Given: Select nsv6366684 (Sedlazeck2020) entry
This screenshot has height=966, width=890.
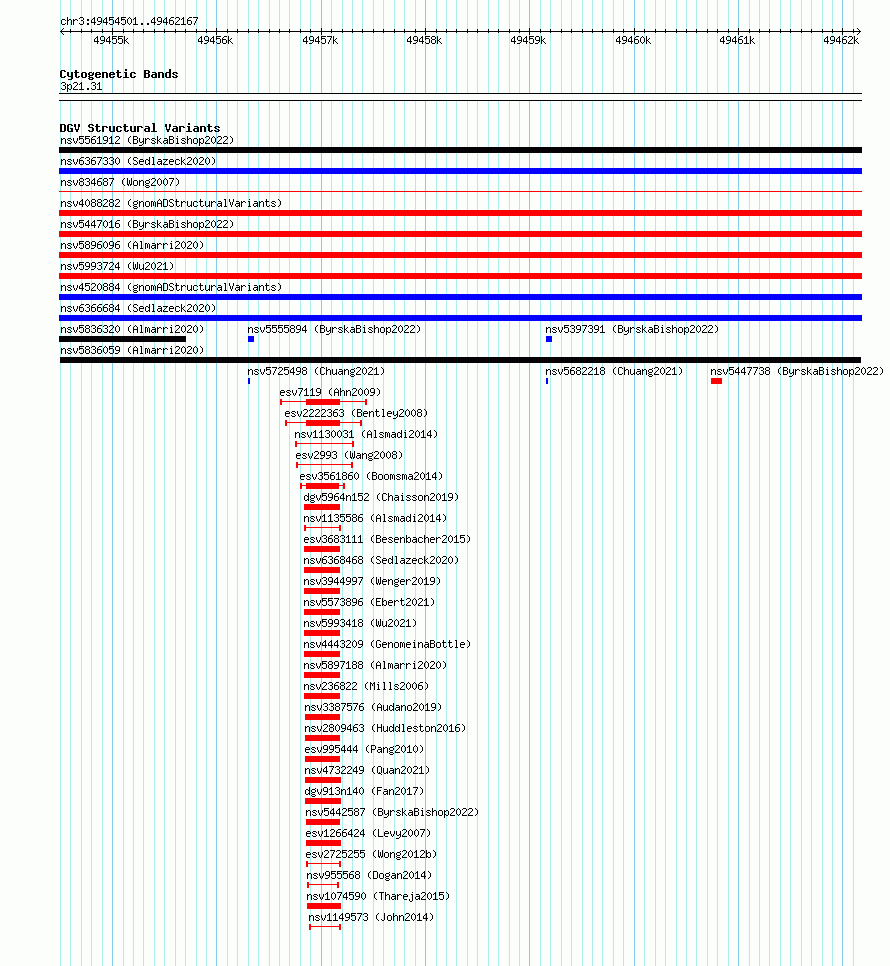Looking at the screenshot, I should click(x=138, y=308).
